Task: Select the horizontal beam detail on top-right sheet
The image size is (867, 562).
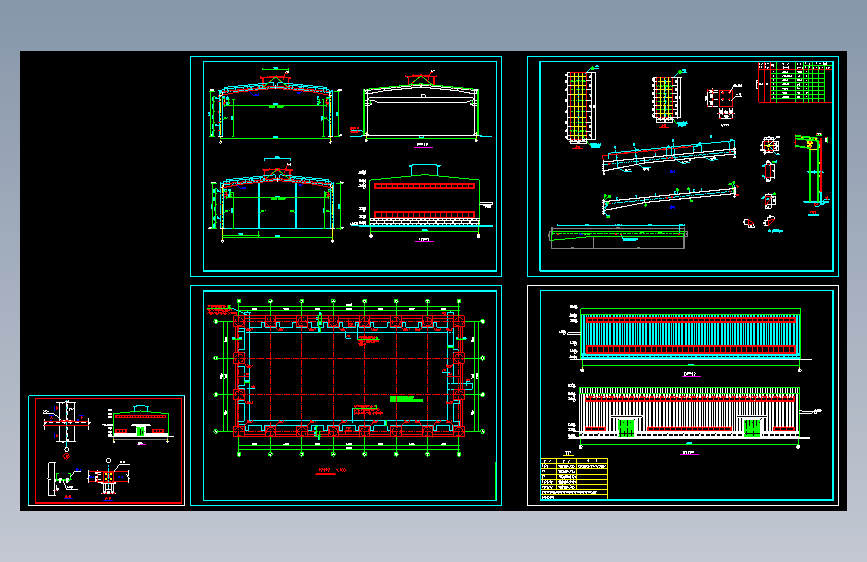Action: tap(618, 236)
